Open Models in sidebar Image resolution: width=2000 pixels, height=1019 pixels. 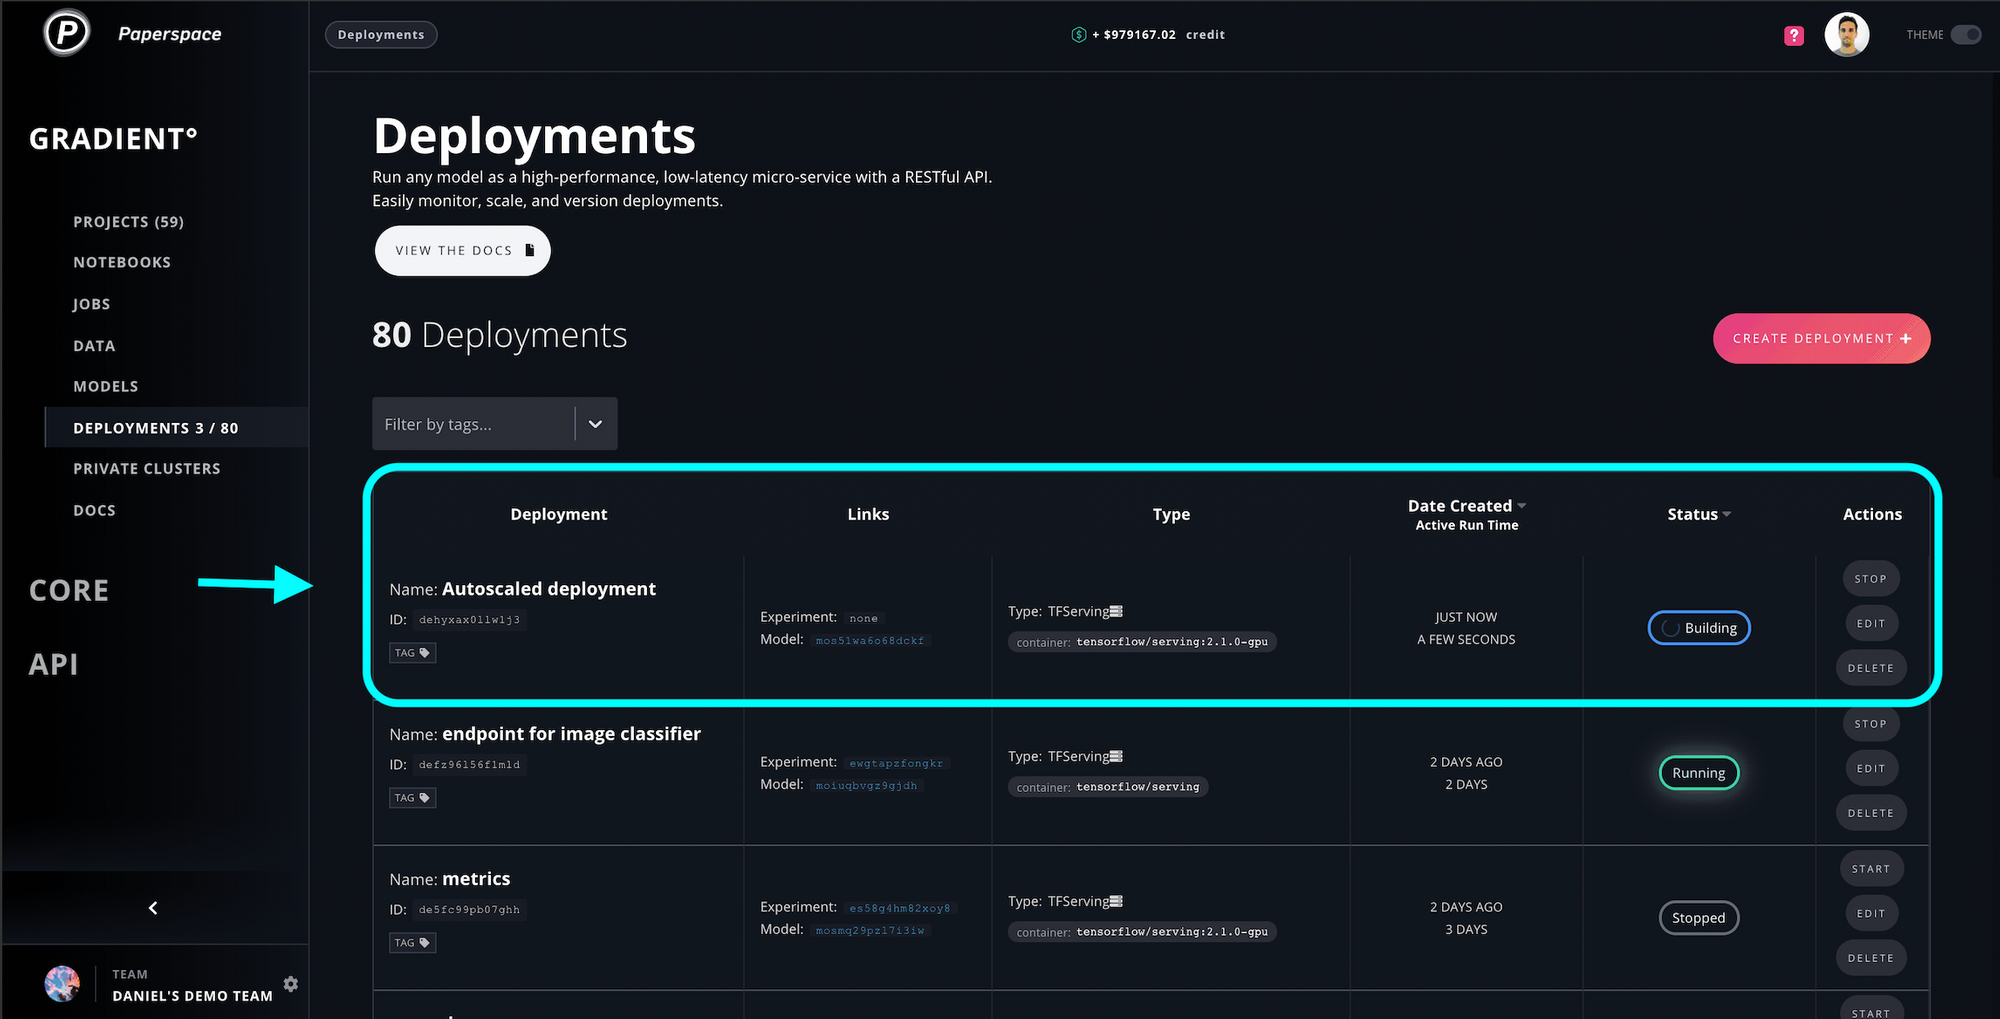[106, 386]
